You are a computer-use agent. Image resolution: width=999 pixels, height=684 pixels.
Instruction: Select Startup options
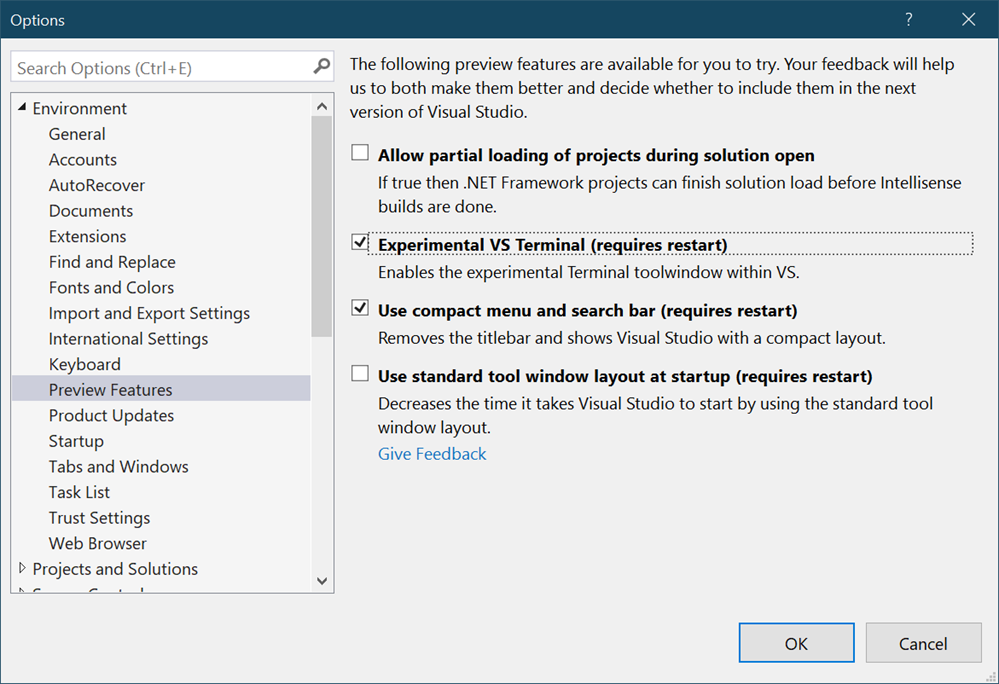(x=76, y=441)
